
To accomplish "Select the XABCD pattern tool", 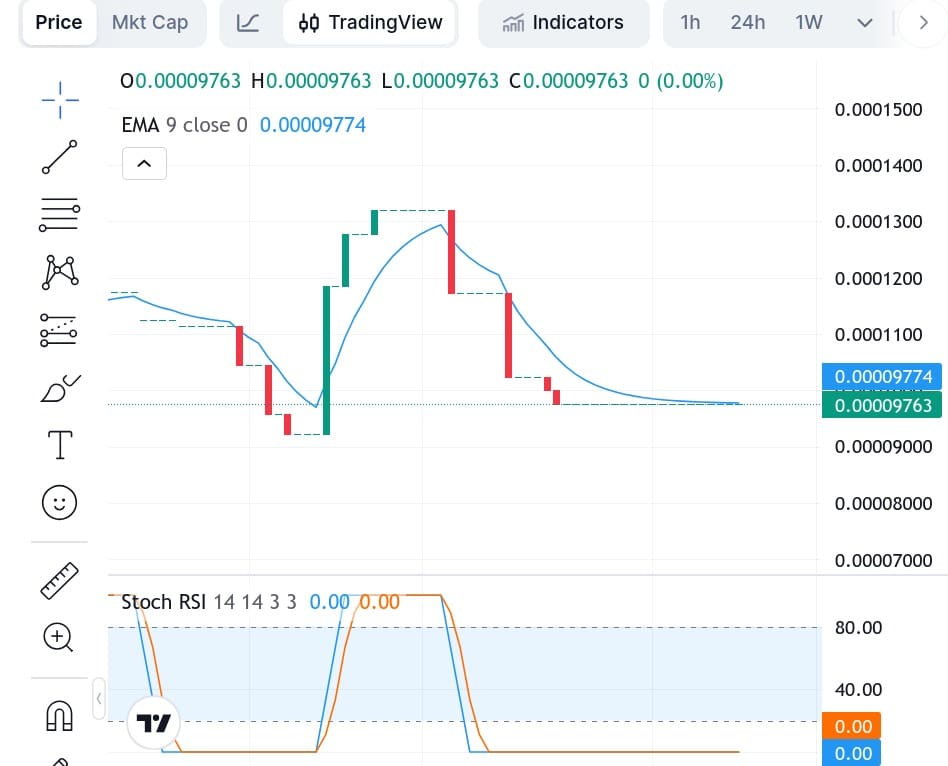I will pyautogui.click(x=59, y=272).
